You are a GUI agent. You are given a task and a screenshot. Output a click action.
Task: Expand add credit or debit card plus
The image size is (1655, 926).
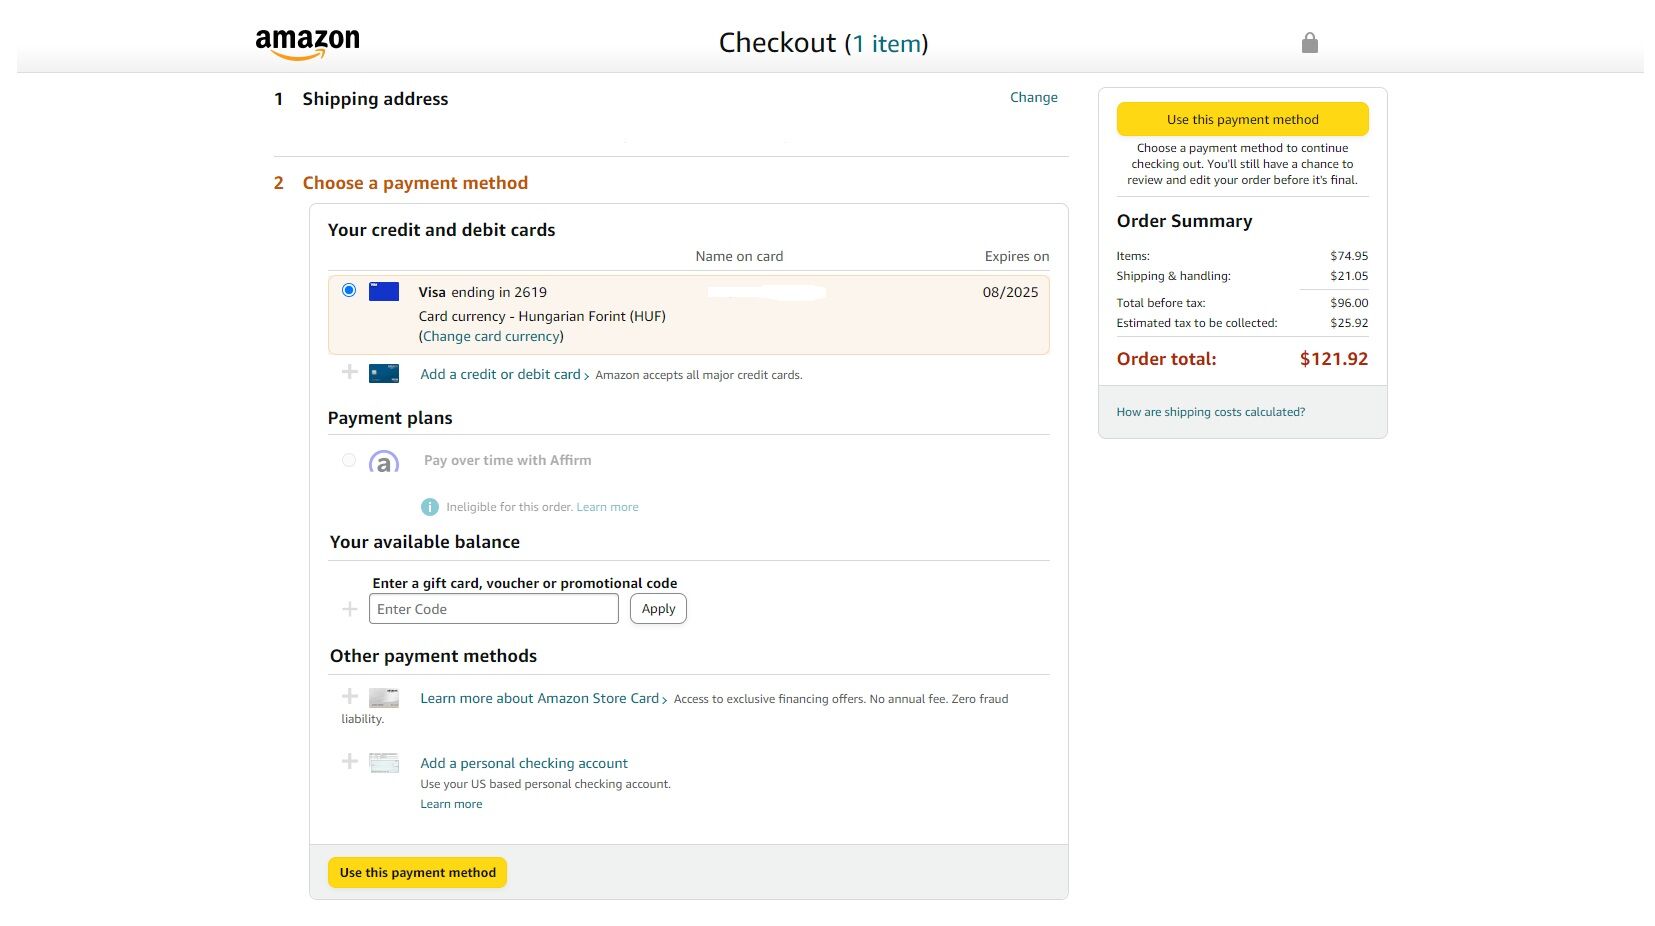350,372
